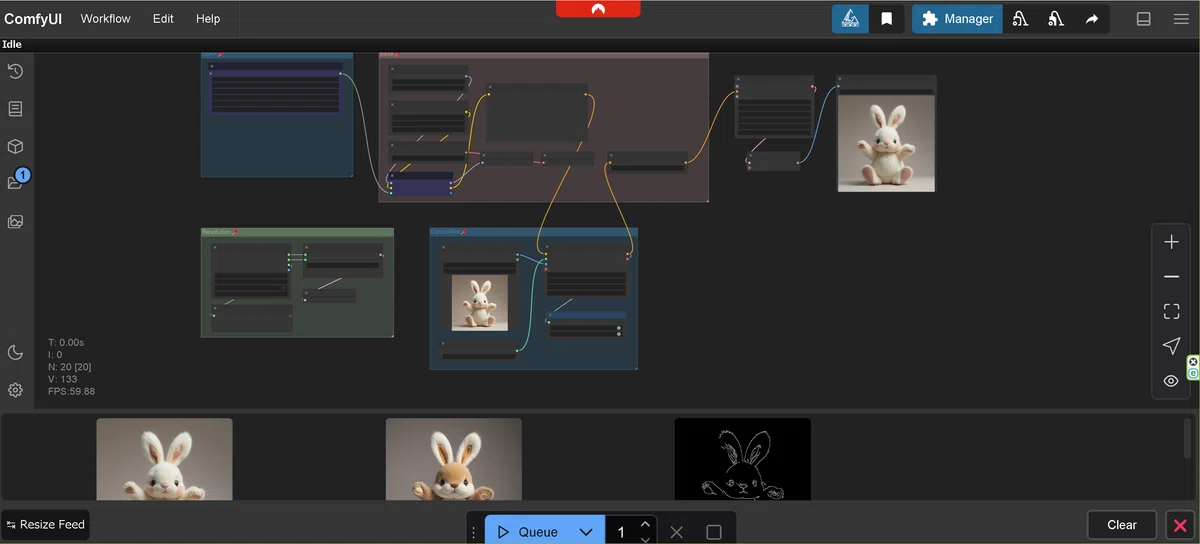
Task: Click the Queue run button
Action: click(x=527, y=531)
